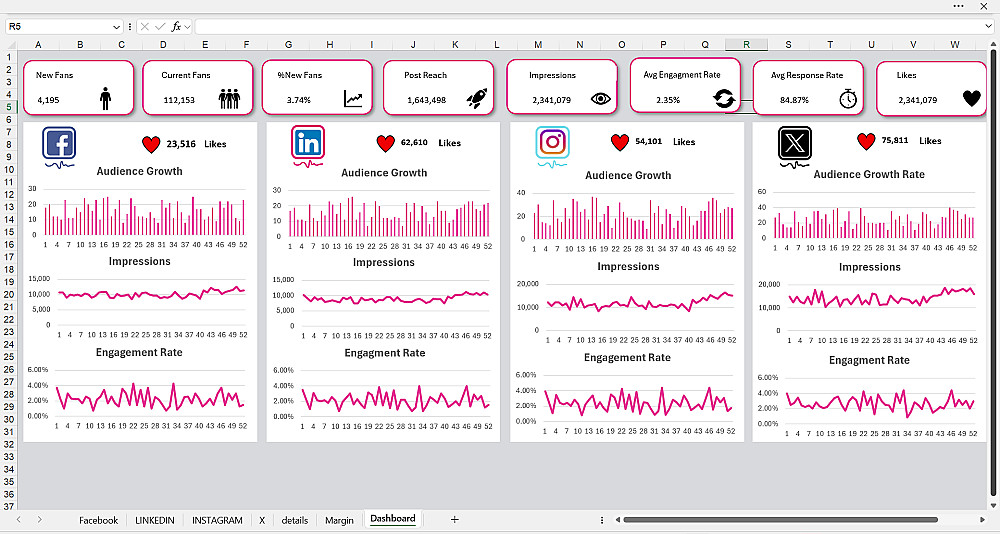Switch to the X sheet tab

262,520
